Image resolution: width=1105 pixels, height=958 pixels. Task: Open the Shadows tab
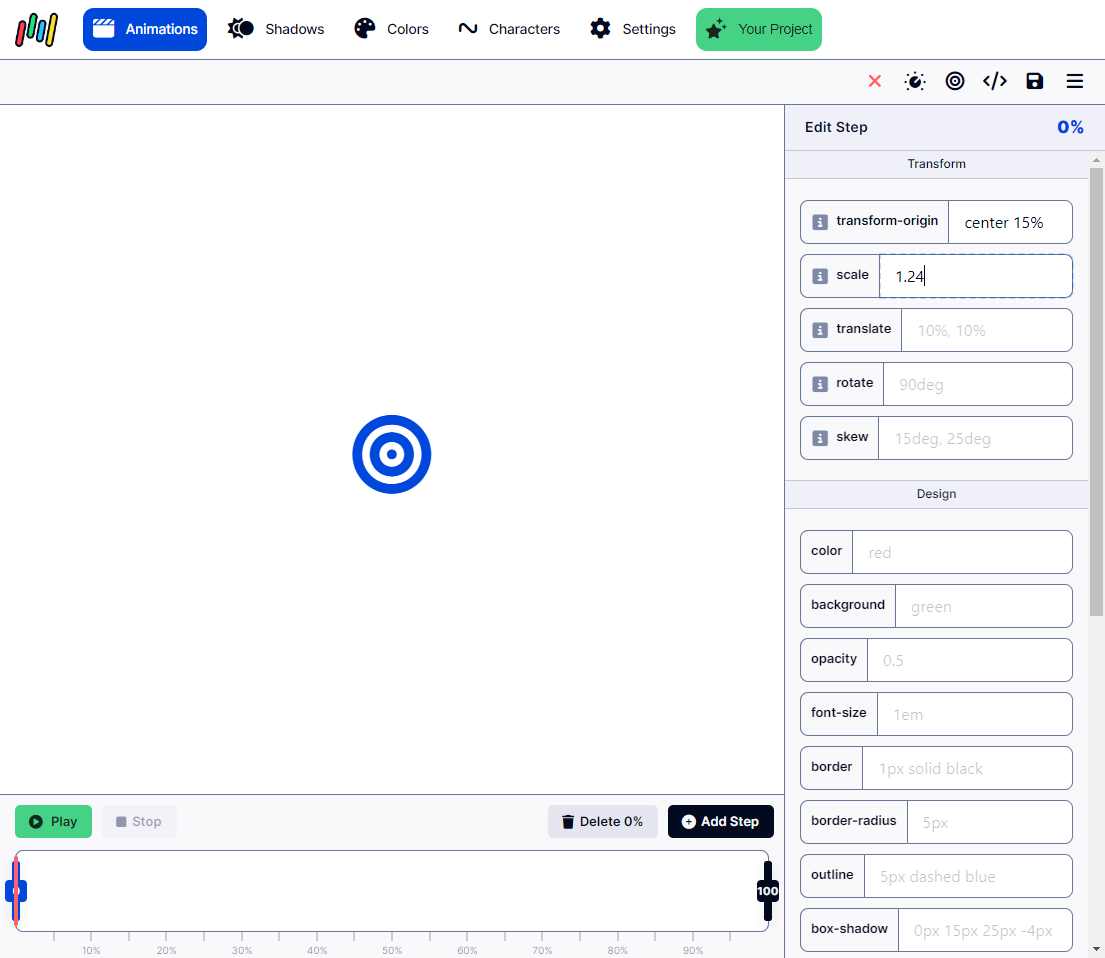pos(276,29)
